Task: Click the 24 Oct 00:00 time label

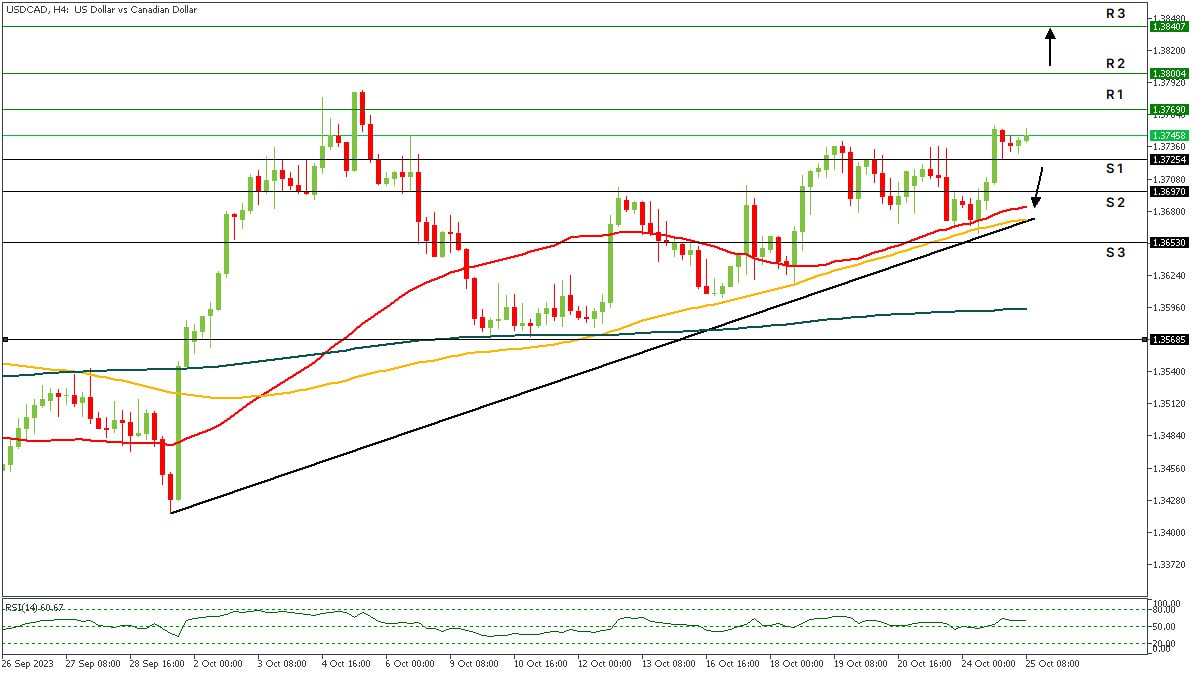Action: click(x=989, y=663)
